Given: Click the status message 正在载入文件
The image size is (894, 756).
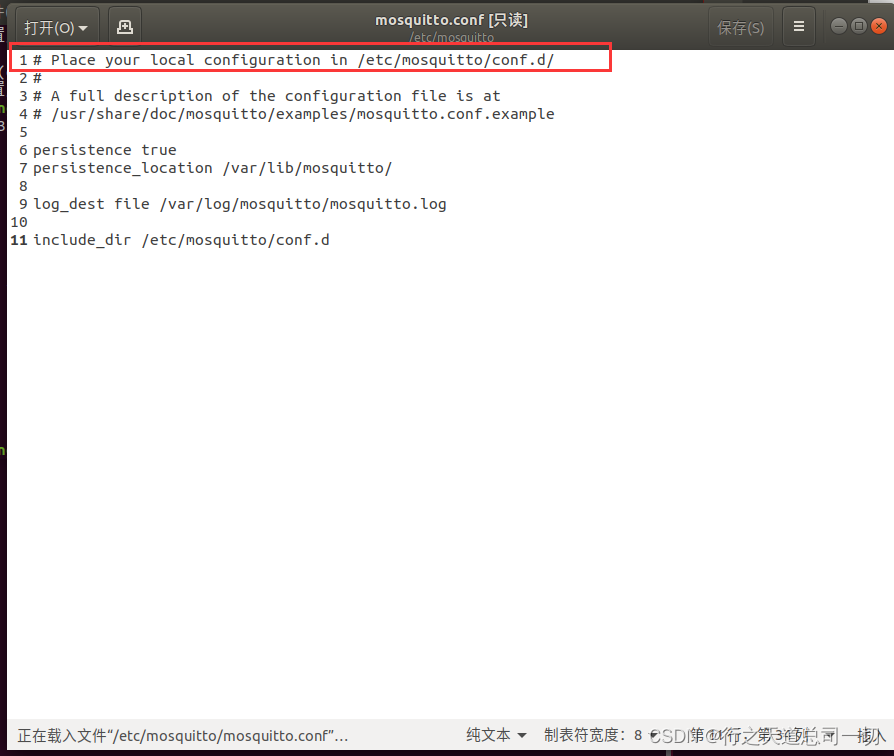Looking at the screenshot, I should (x=182, y=735).
